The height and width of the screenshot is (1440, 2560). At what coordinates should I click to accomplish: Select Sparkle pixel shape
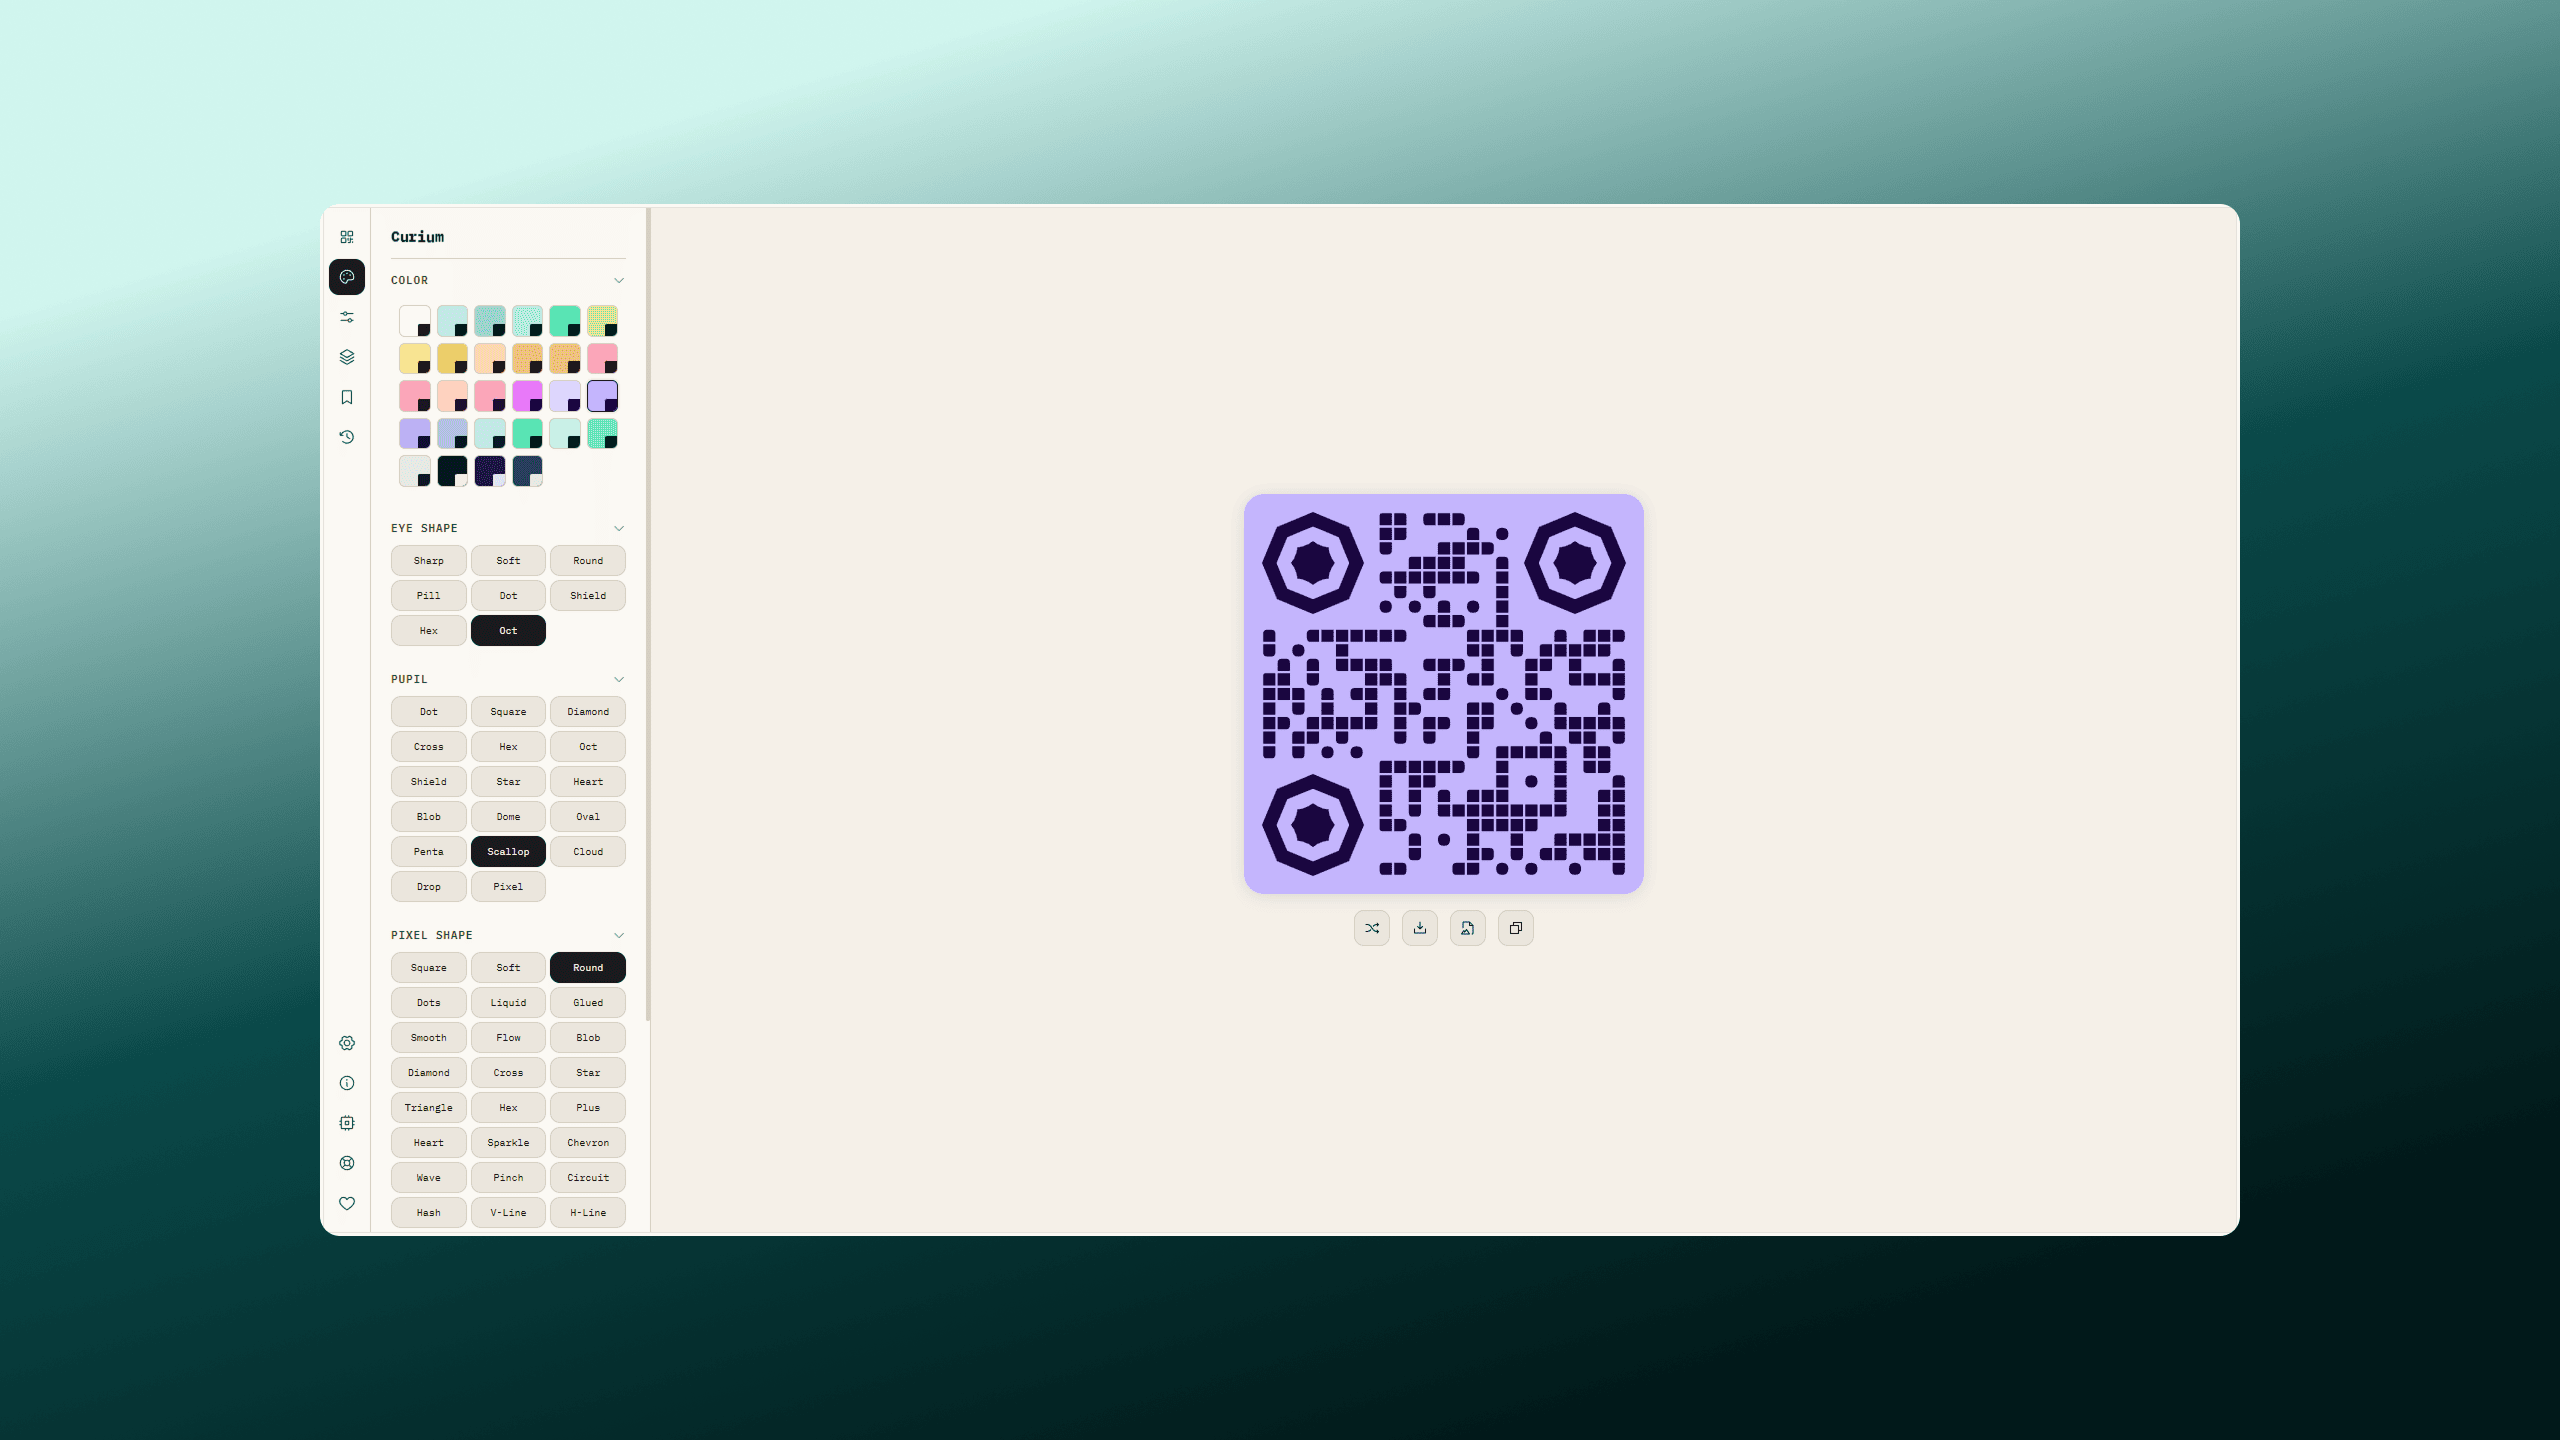[x=508, y=1143]
